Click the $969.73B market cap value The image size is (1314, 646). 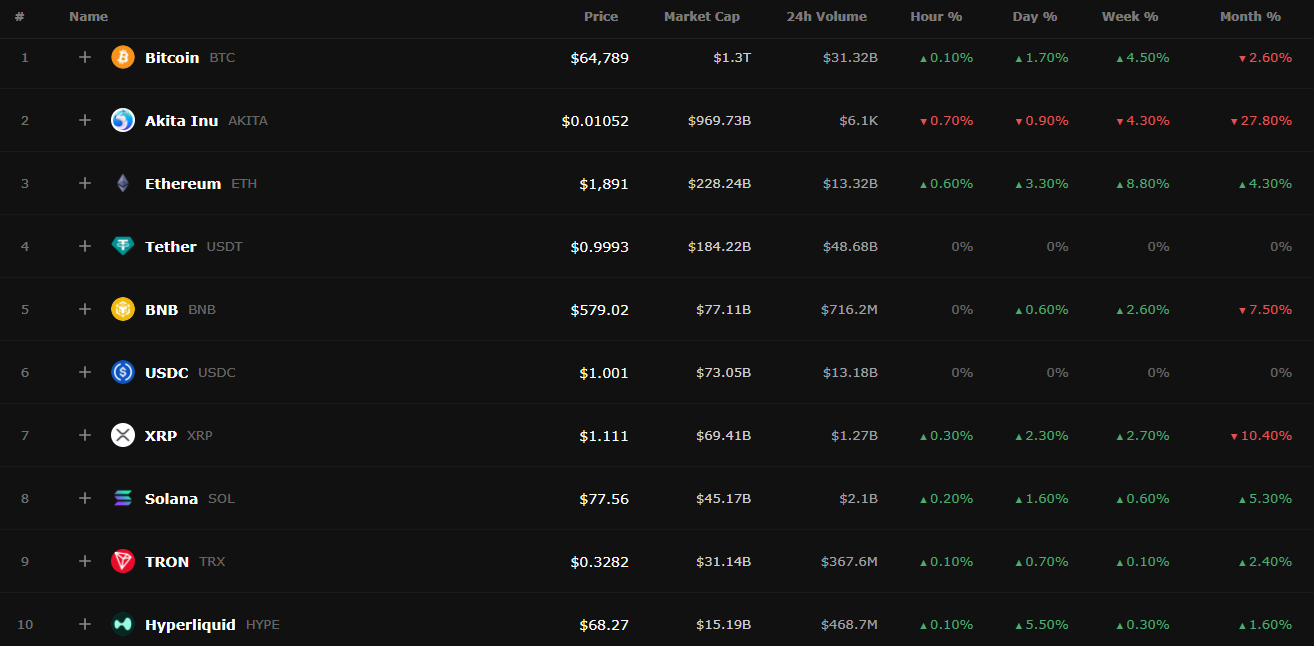click(720, 121)
